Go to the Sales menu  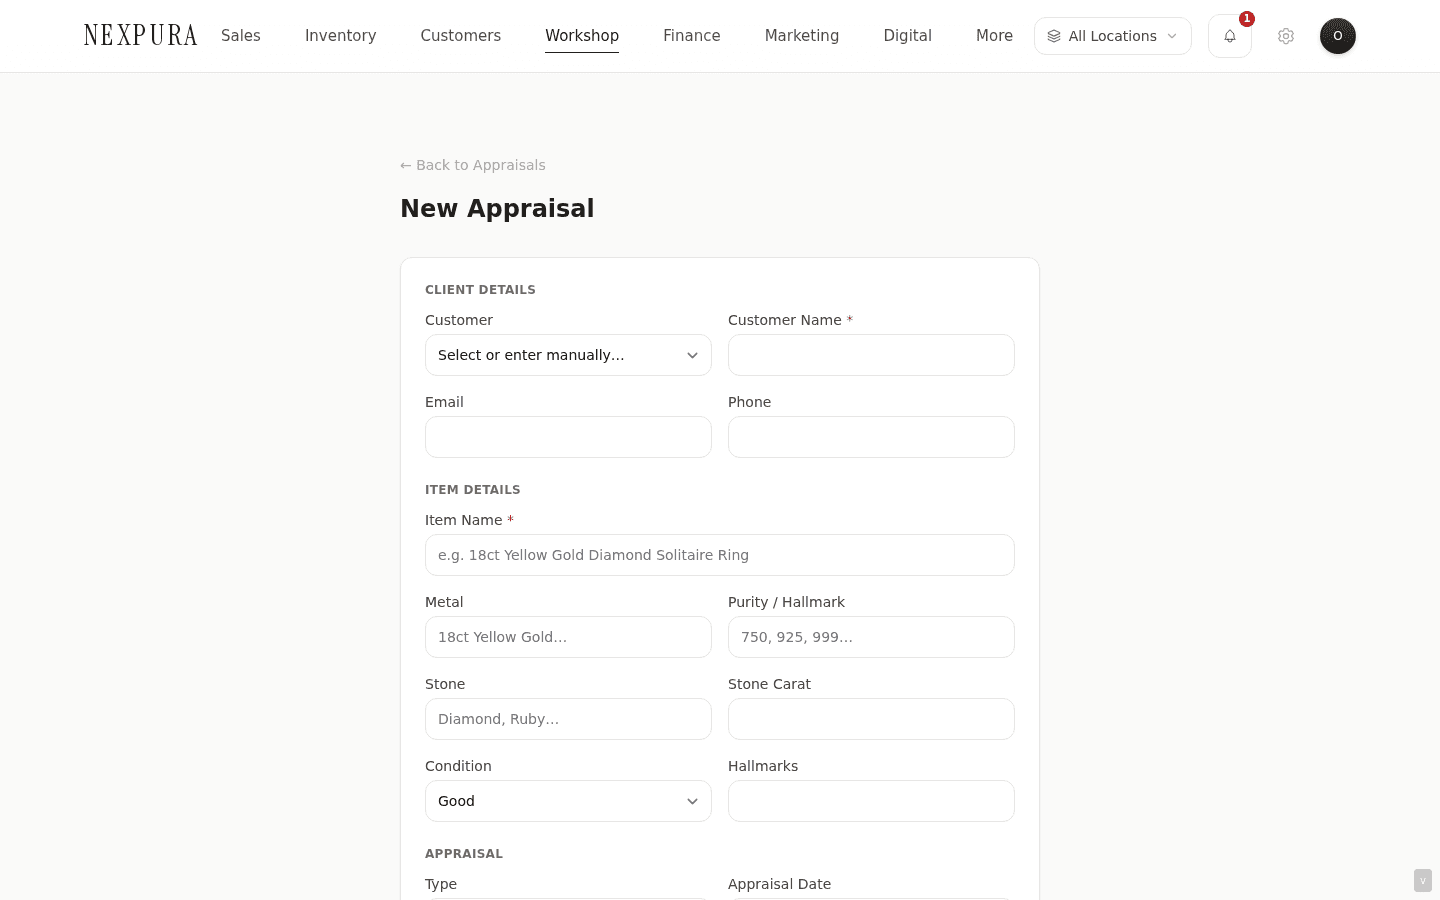[x=241, y=36]
